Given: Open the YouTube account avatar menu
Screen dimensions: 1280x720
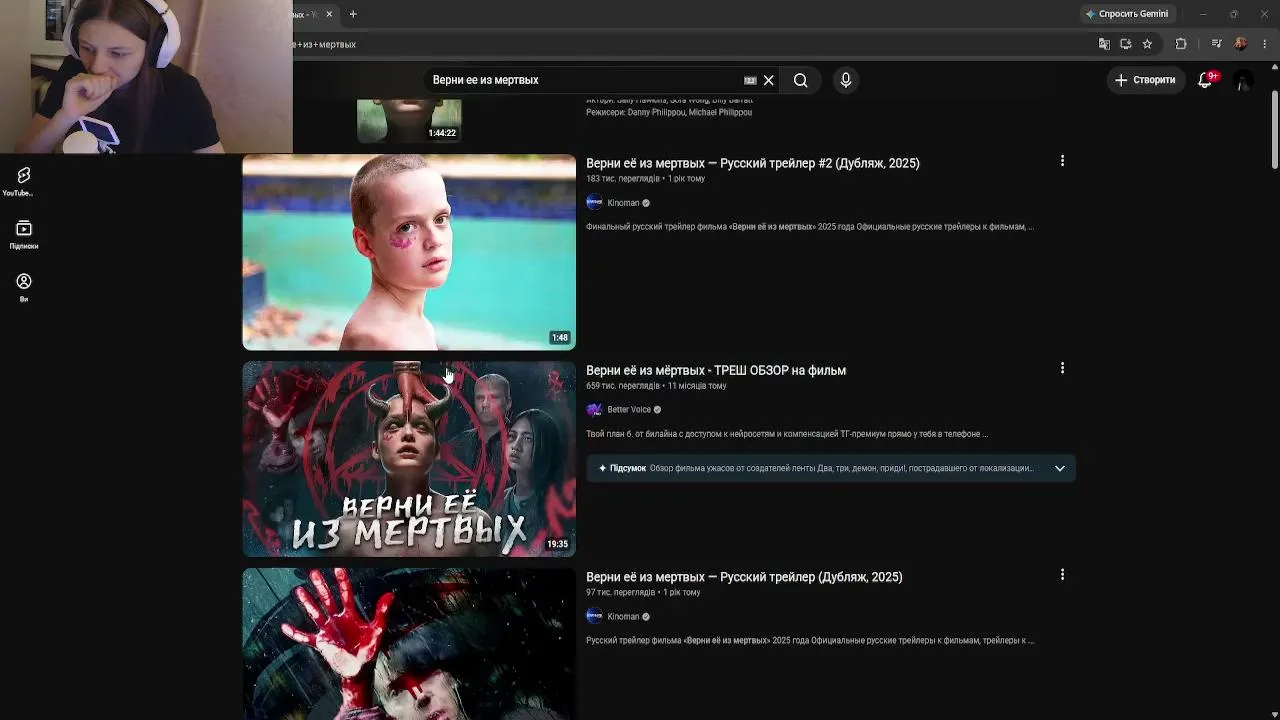Looking at the screenshot, I should tap(1242, 80).
